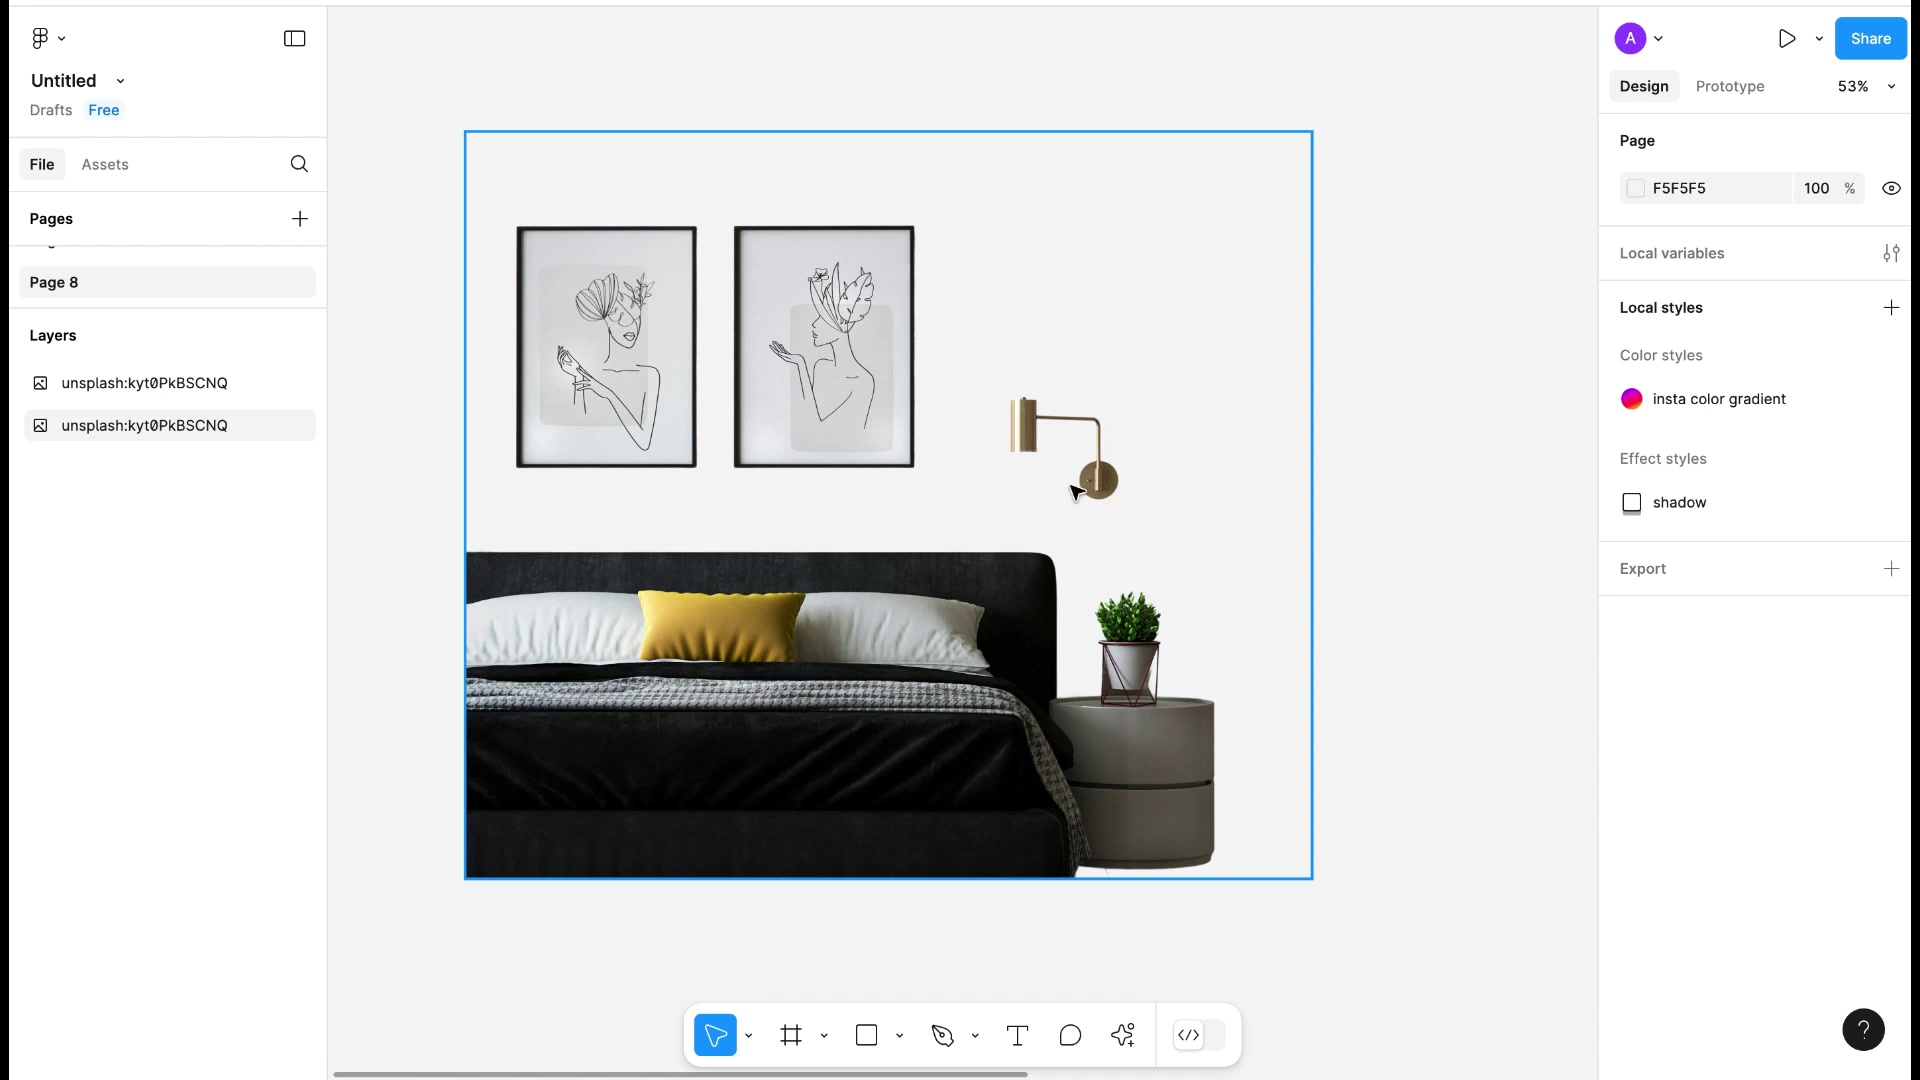This screenshot has height=1080, width=1920.
Task: Click image icon of selected unsplash layer
Action: [40, 426]
